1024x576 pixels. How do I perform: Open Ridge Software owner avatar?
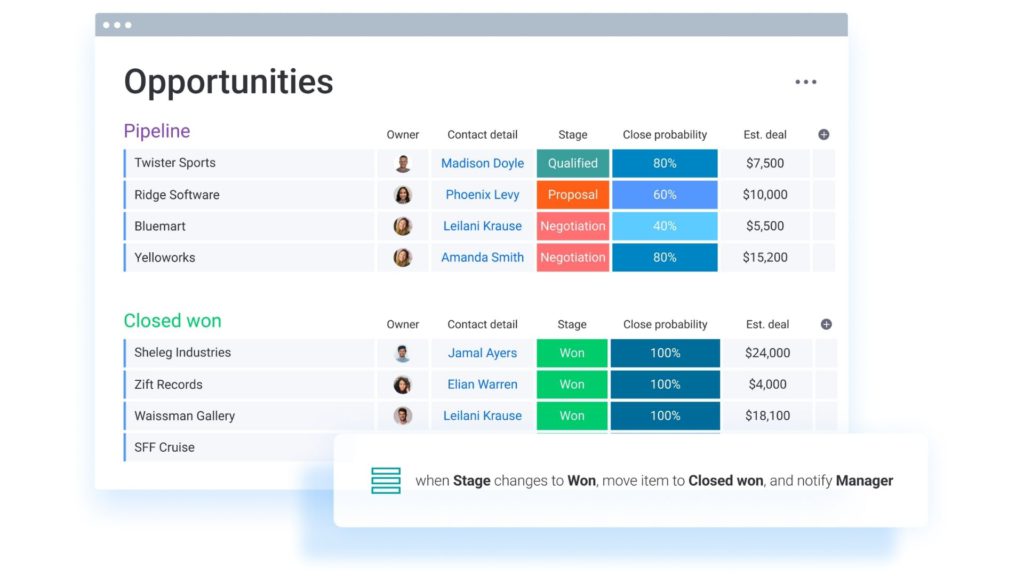(403, 195)
